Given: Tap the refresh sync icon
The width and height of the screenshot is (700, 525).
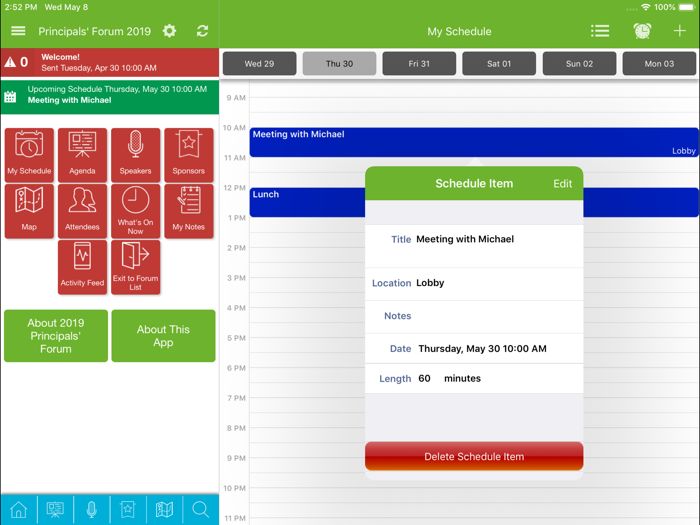Looking at the screenshot, I should [202, 31].
